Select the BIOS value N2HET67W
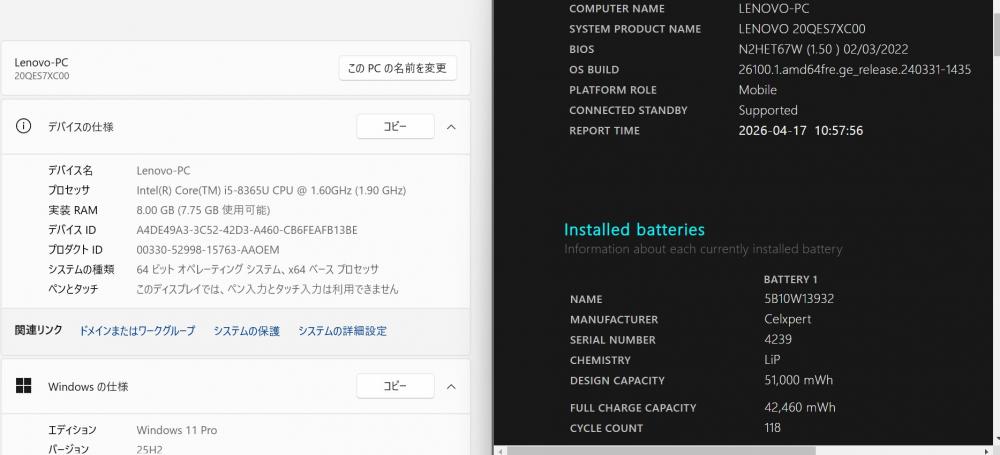This screenshot has width=1000, height=455. point(772,49)
